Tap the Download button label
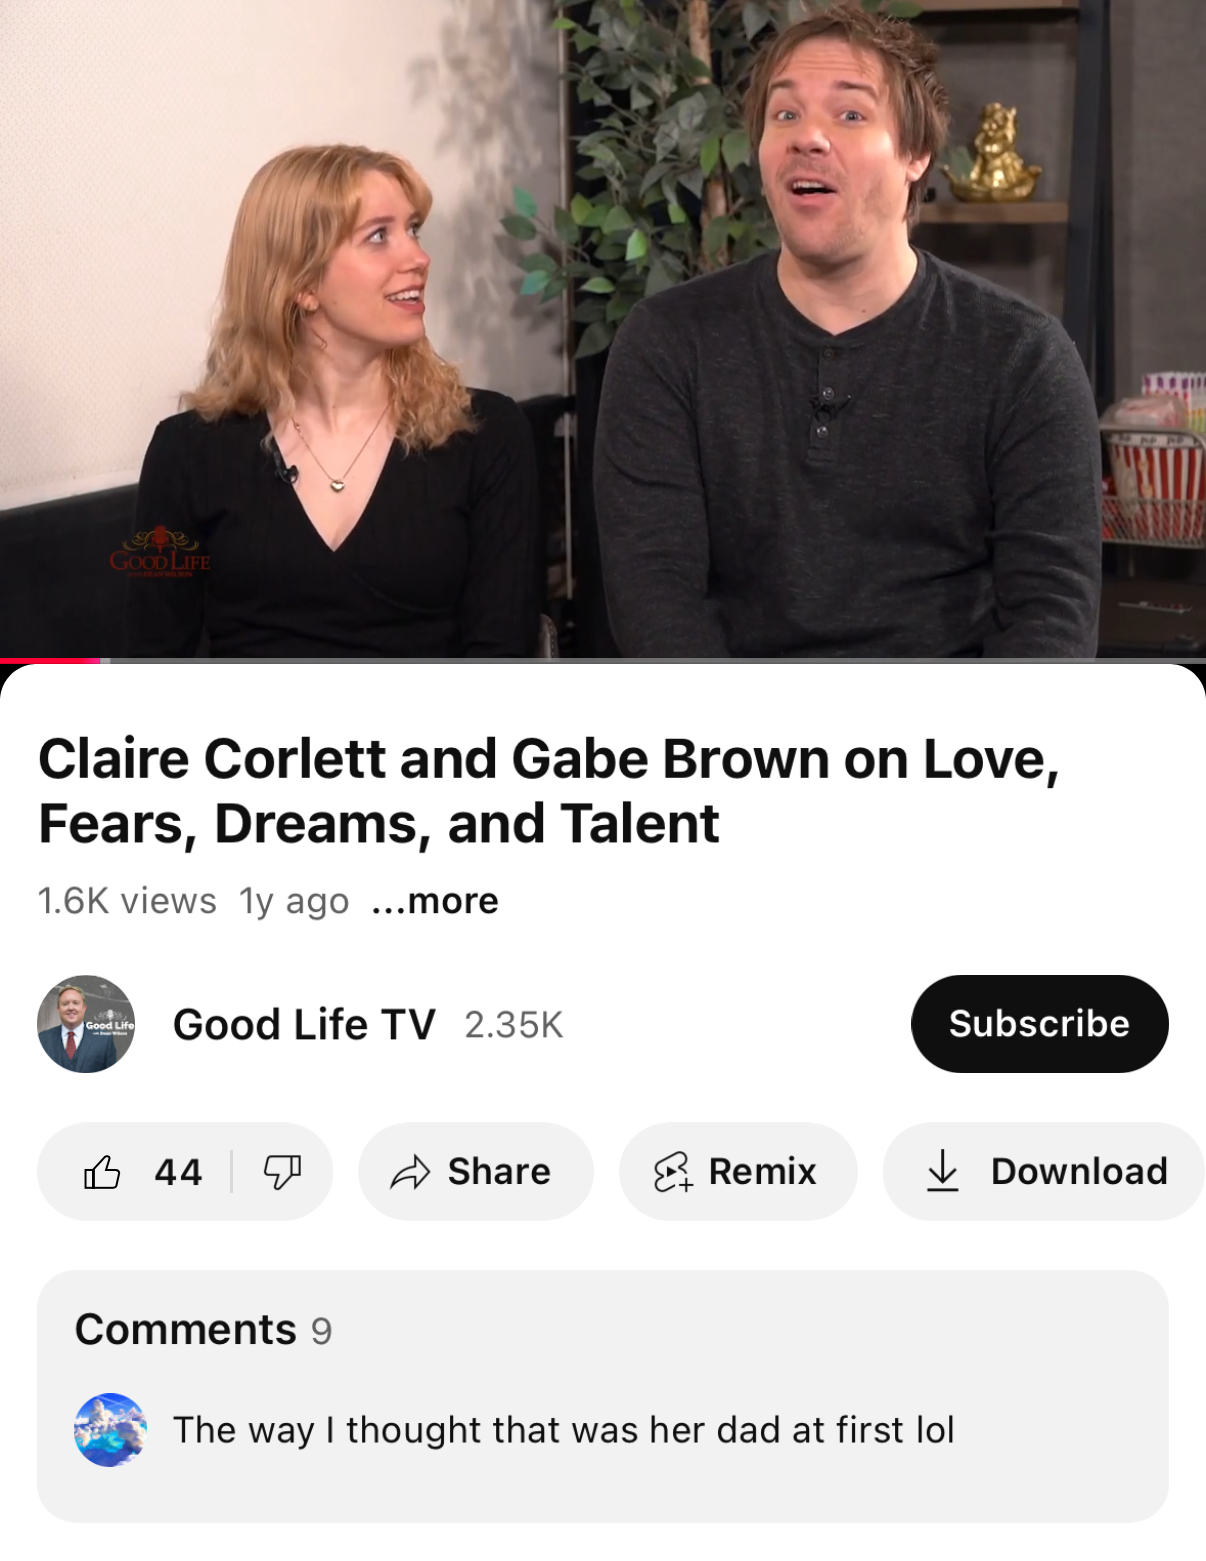This screenshot has height=1561, width=1206. [x=1079, y=1171]
